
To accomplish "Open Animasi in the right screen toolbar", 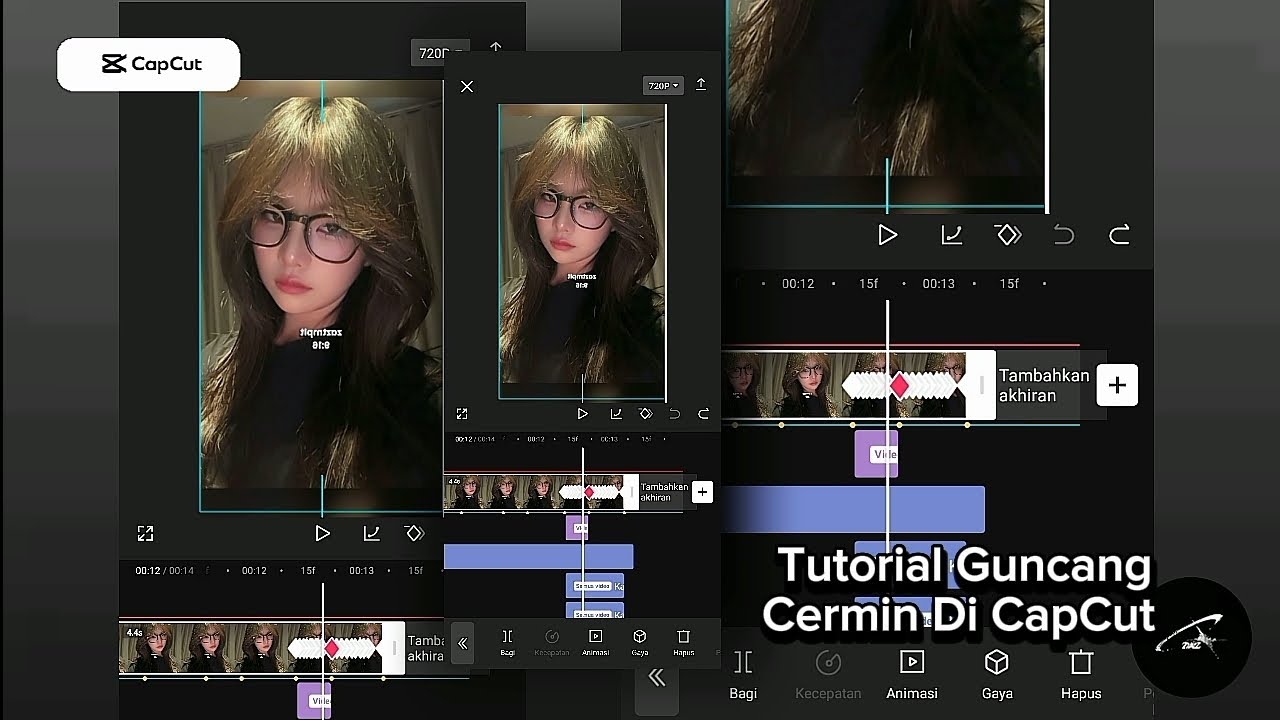I will (x=912, y=675).
